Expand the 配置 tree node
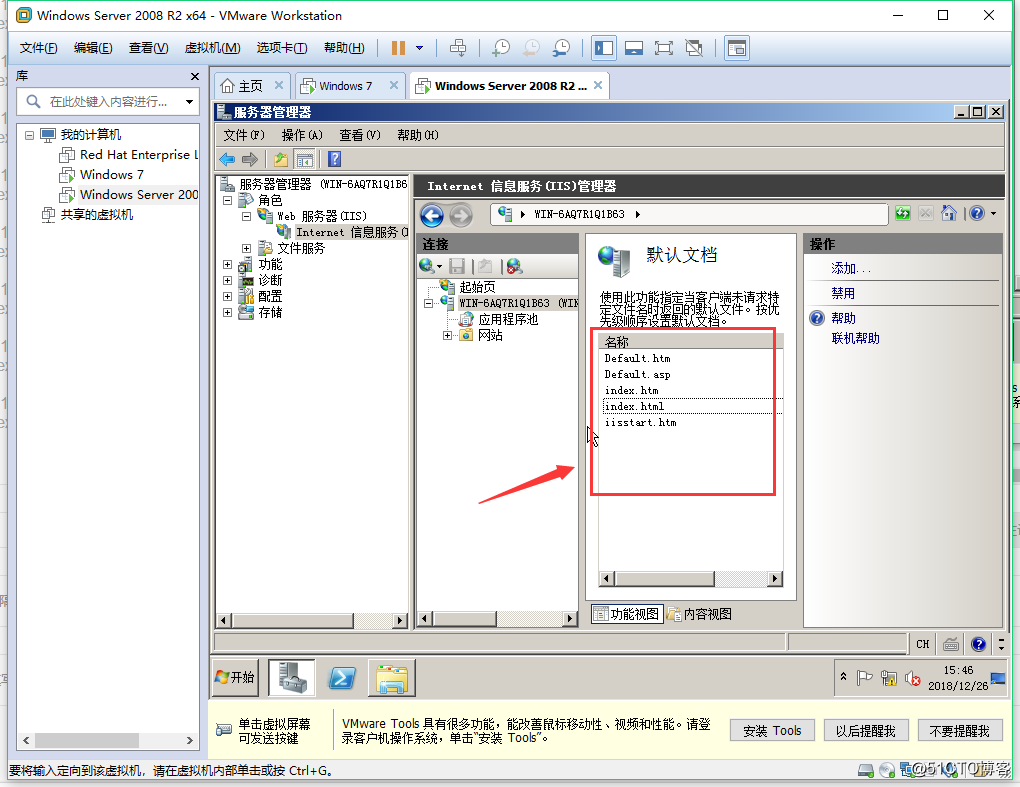The width and height of the screenshot is (1020, 787). [228, 297]
